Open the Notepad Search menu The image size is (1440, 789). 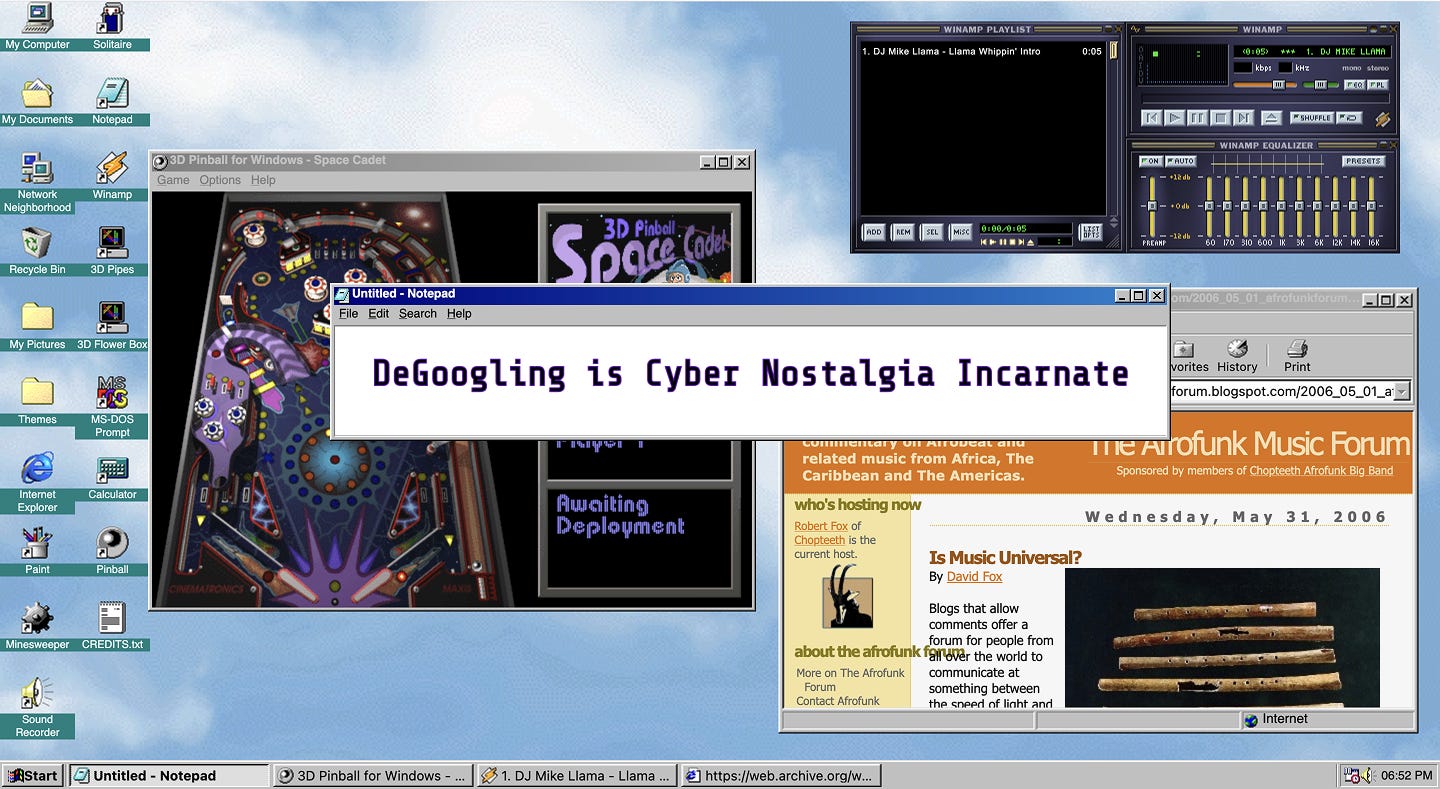[418, 314]
